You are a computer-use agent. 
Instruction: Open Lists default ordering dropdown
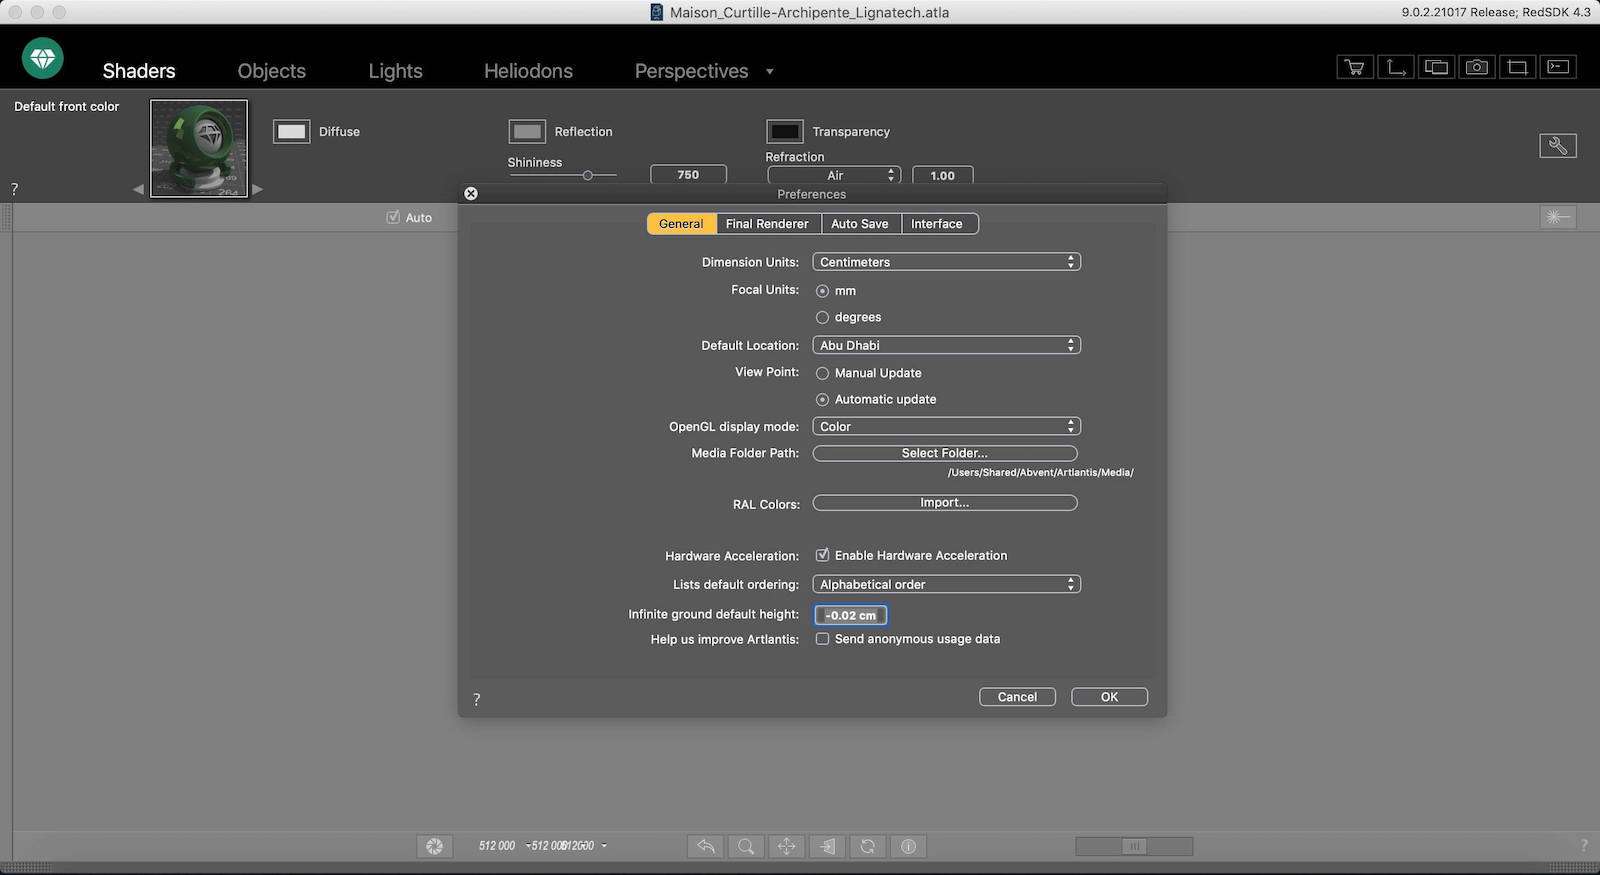(946, 584)
